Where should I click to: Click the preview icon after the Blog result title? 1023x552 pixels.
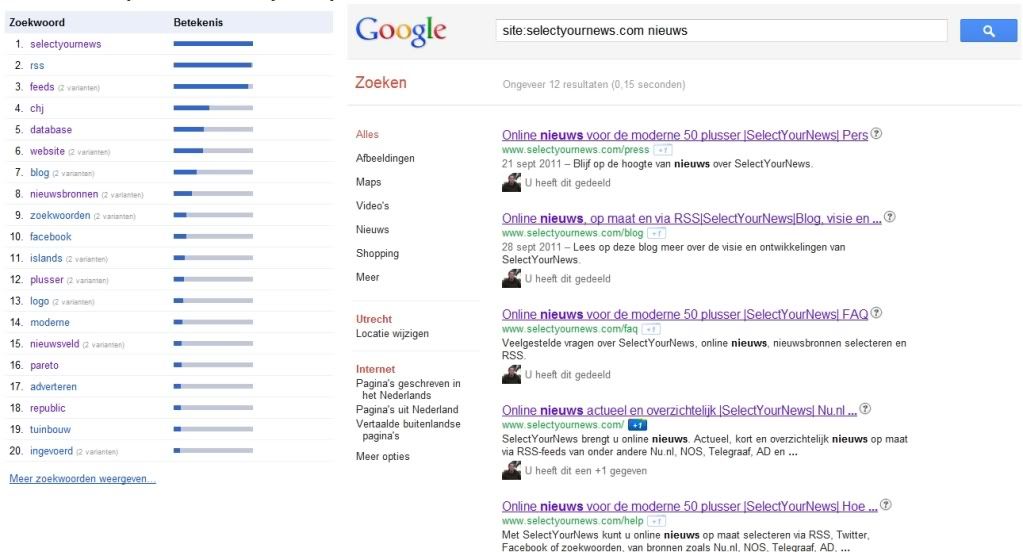tap(890, 217)
